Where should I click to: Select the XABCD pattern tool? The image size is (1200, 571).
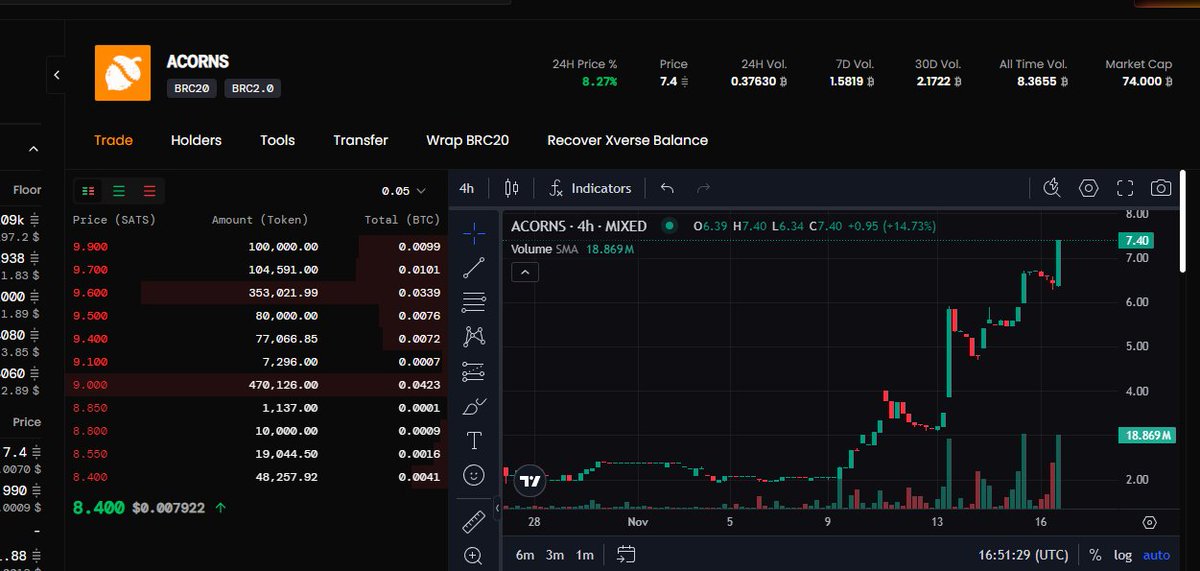[x=474, y=336]
